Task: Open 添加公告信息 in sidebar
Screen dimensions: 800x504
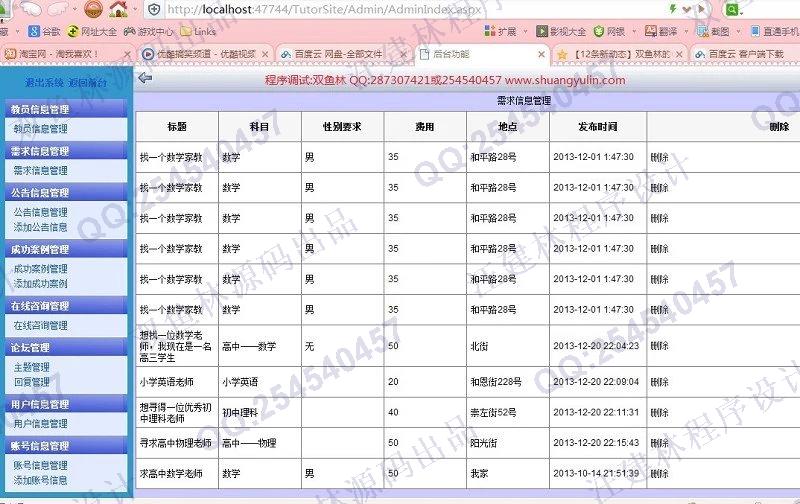Action: [x=40, y=227]
